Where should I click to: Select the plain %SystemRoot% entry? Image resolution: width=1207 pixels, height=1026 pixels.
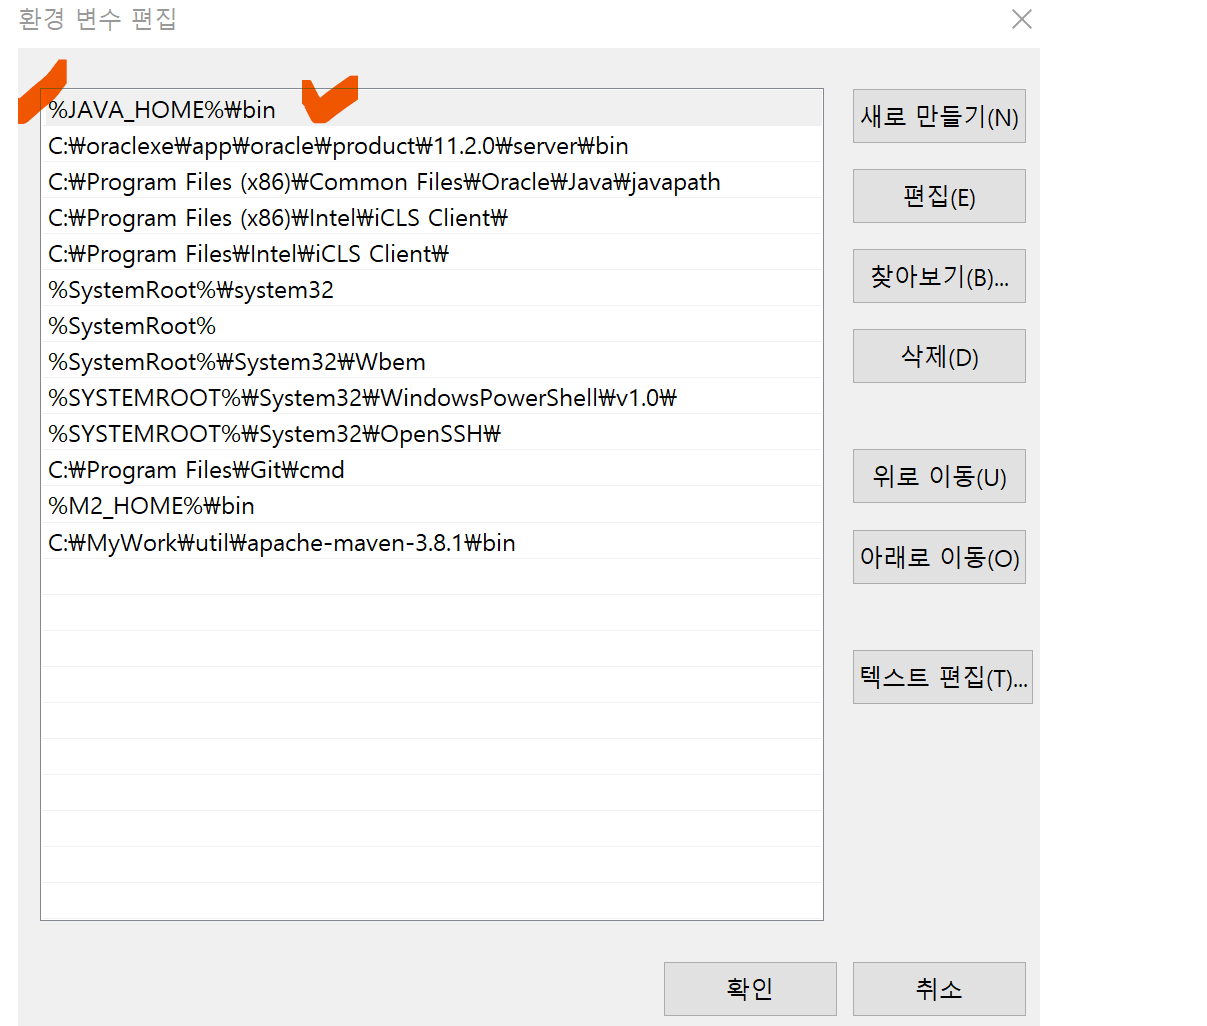pos(432,325)
